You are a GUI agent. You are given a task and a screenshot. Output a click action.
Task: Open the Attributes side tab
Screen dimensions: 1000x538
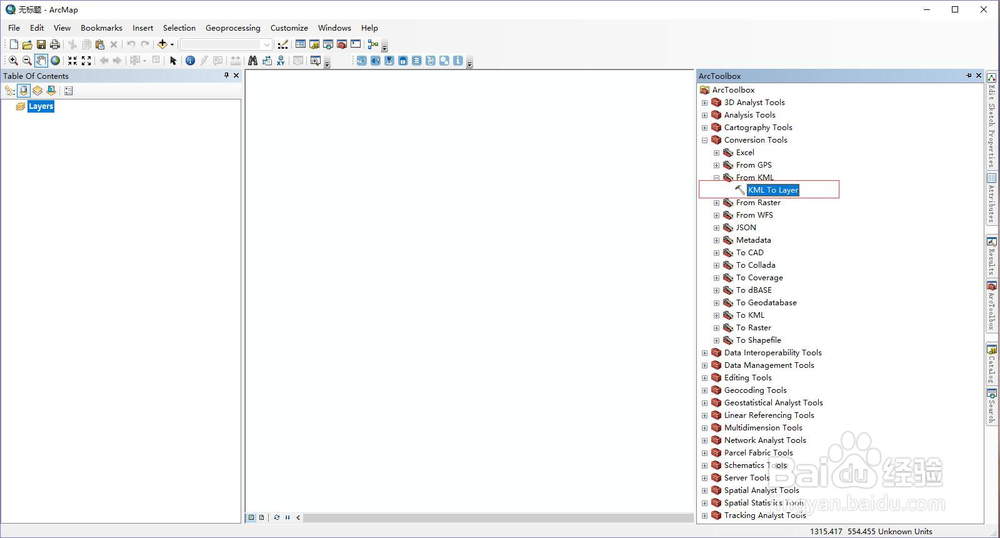pyautogui.click(x=992, y=198)
